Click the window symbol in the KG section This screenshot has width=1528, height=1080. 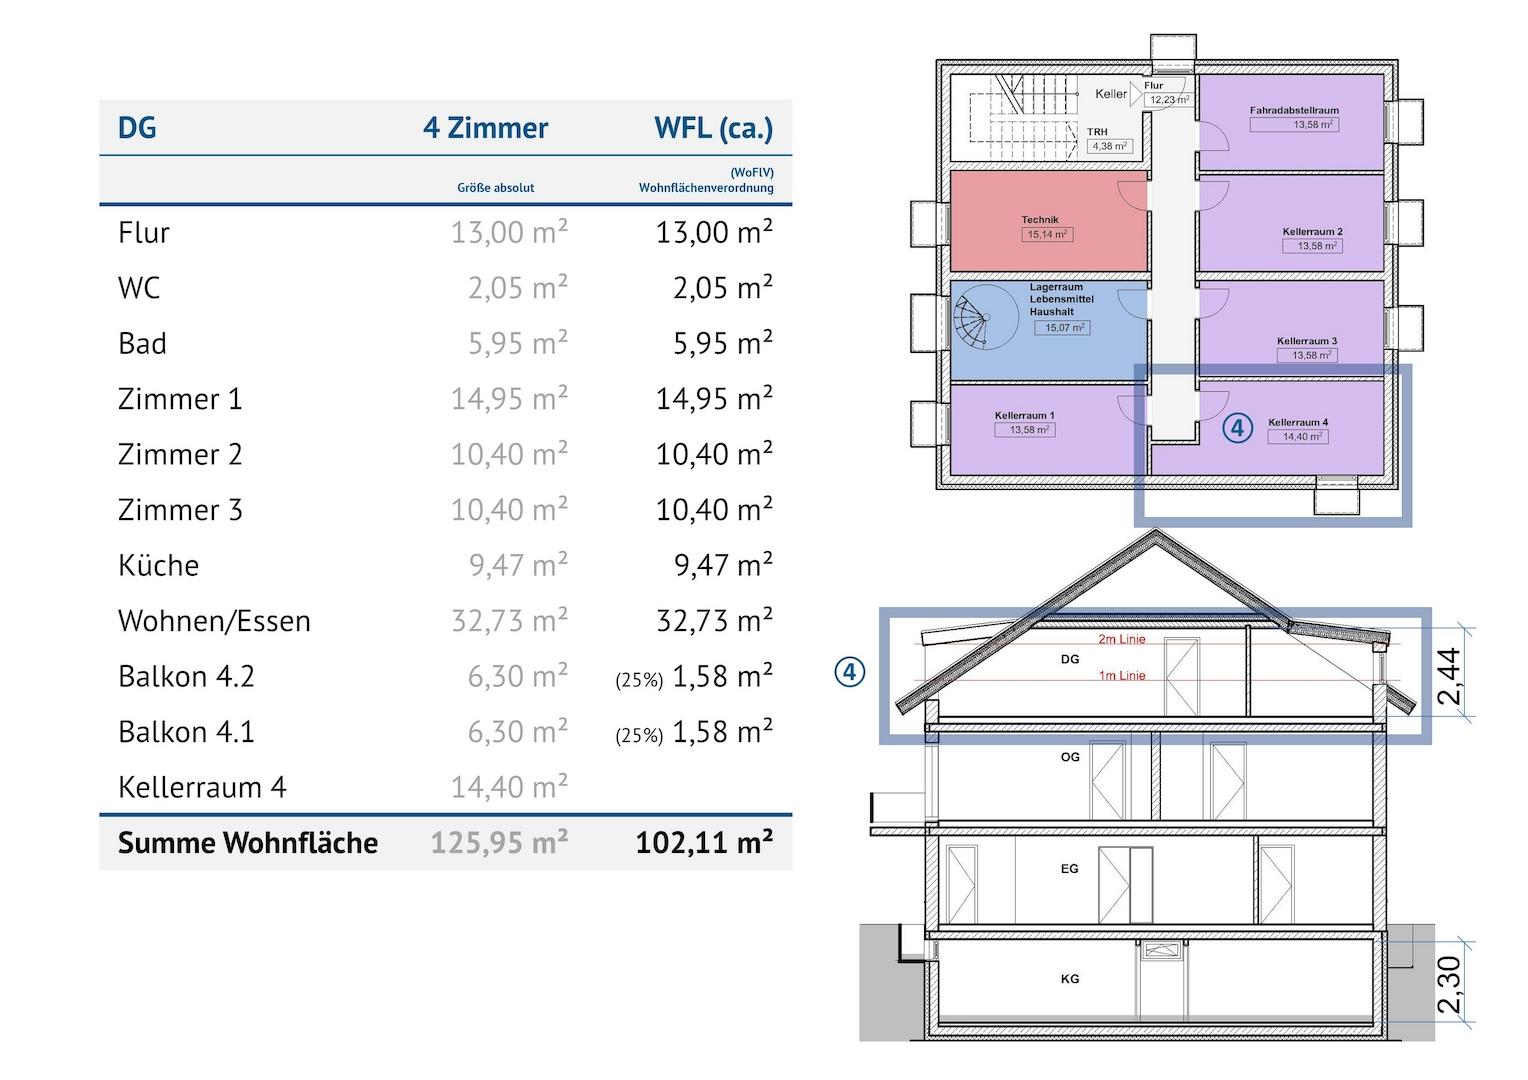click(1160, 950)
